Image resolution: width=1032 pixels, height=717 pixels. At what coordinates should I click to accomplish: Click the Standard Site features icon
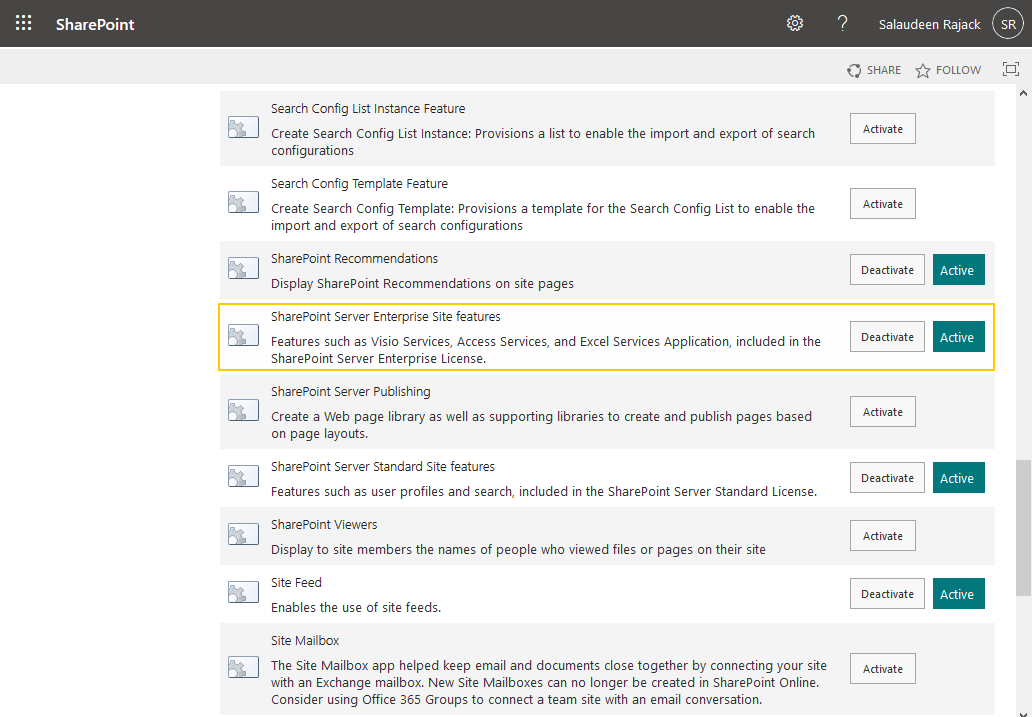pos(243,477)
